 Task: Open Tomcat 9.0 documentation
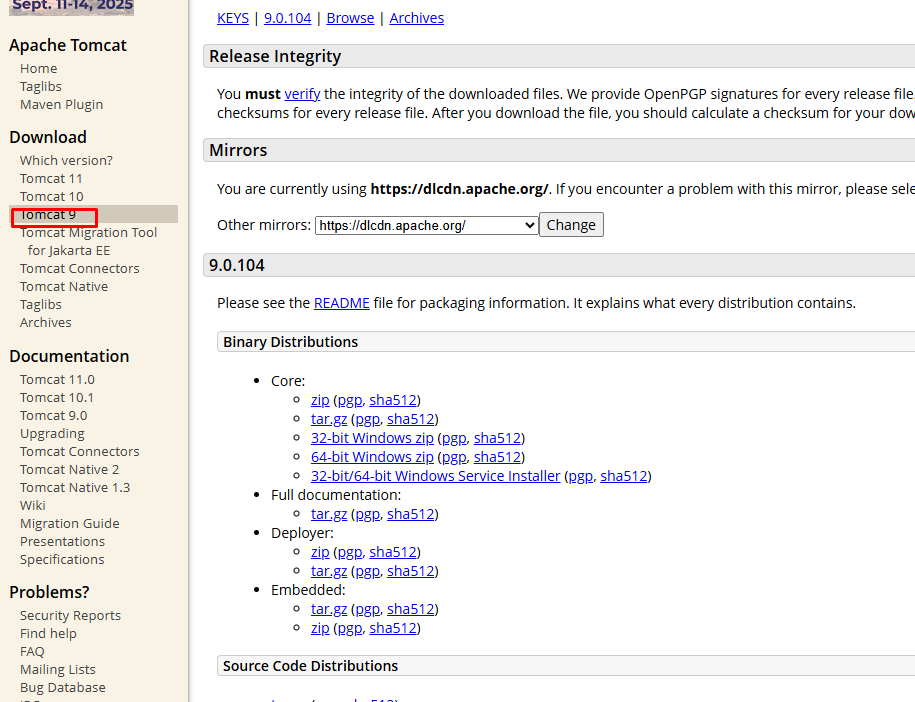(54, 416)
